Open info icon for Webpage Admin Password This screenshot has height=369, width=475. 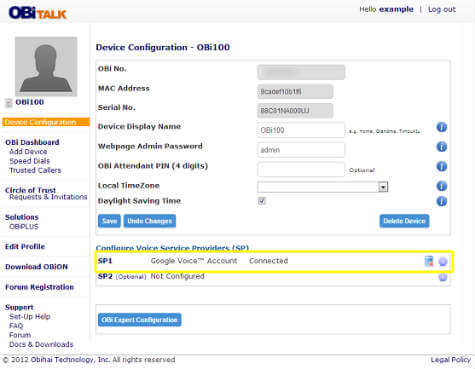(442, 147)
